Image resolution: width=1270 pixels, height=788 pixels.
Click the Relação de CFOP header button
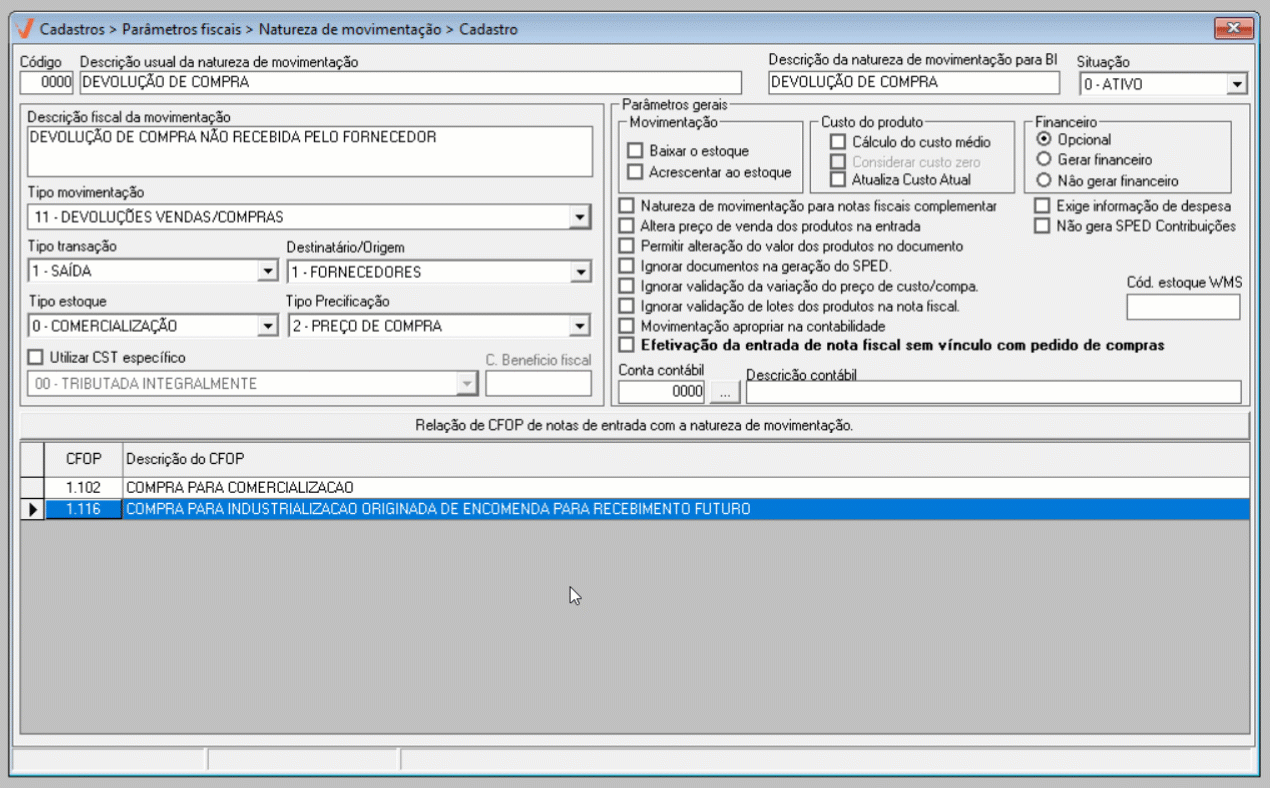(x=634, y=425)
